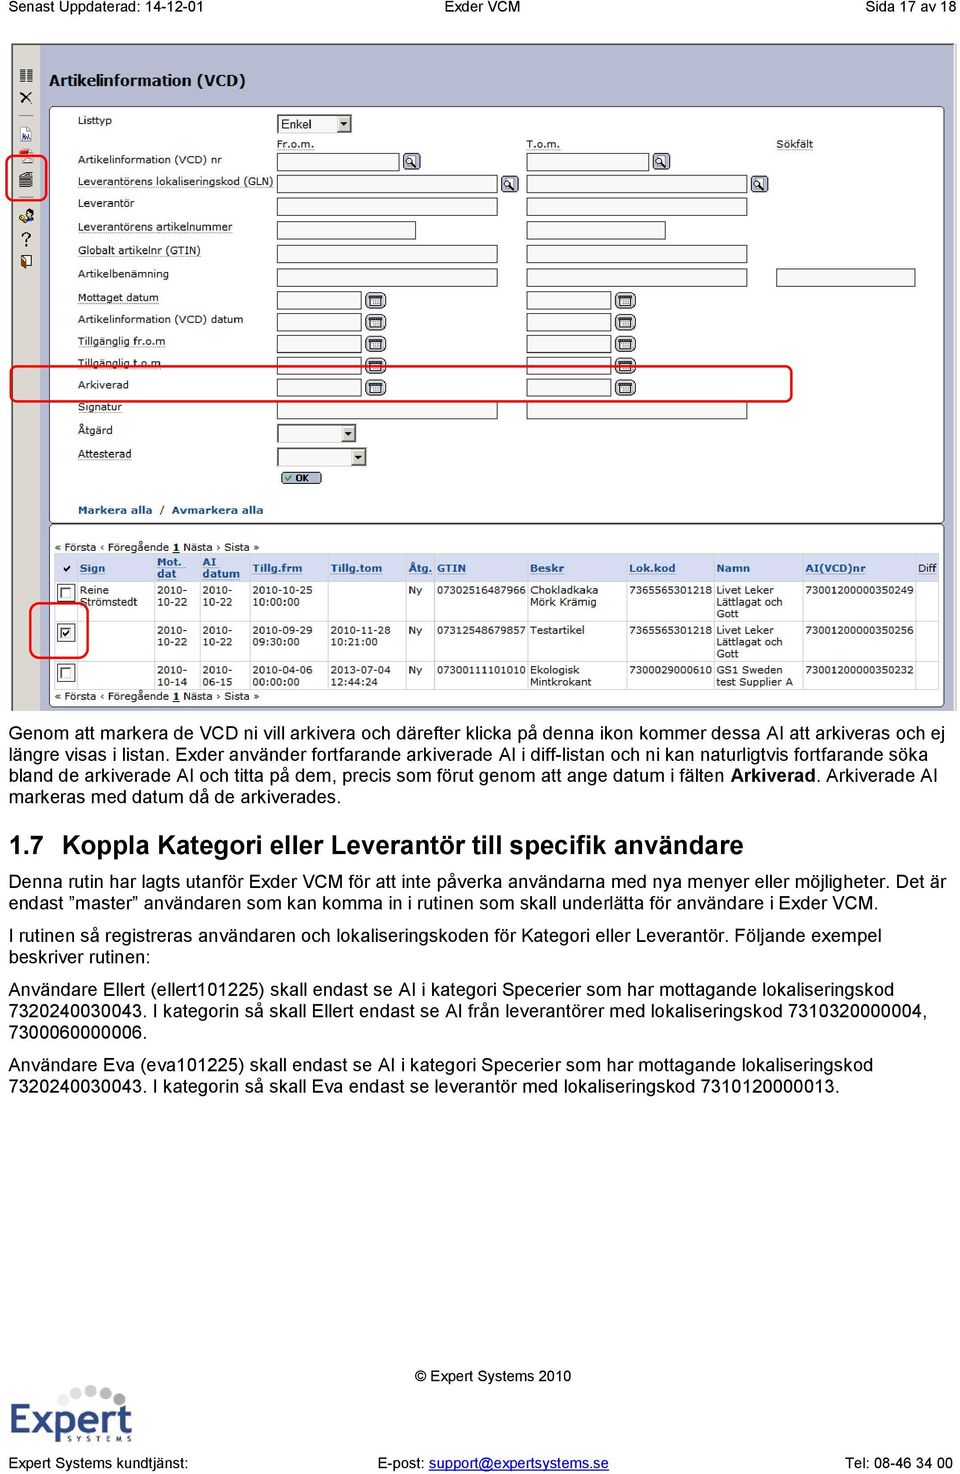Focus the Leverantör Fr.o.m. input field

tap(387, 207)
